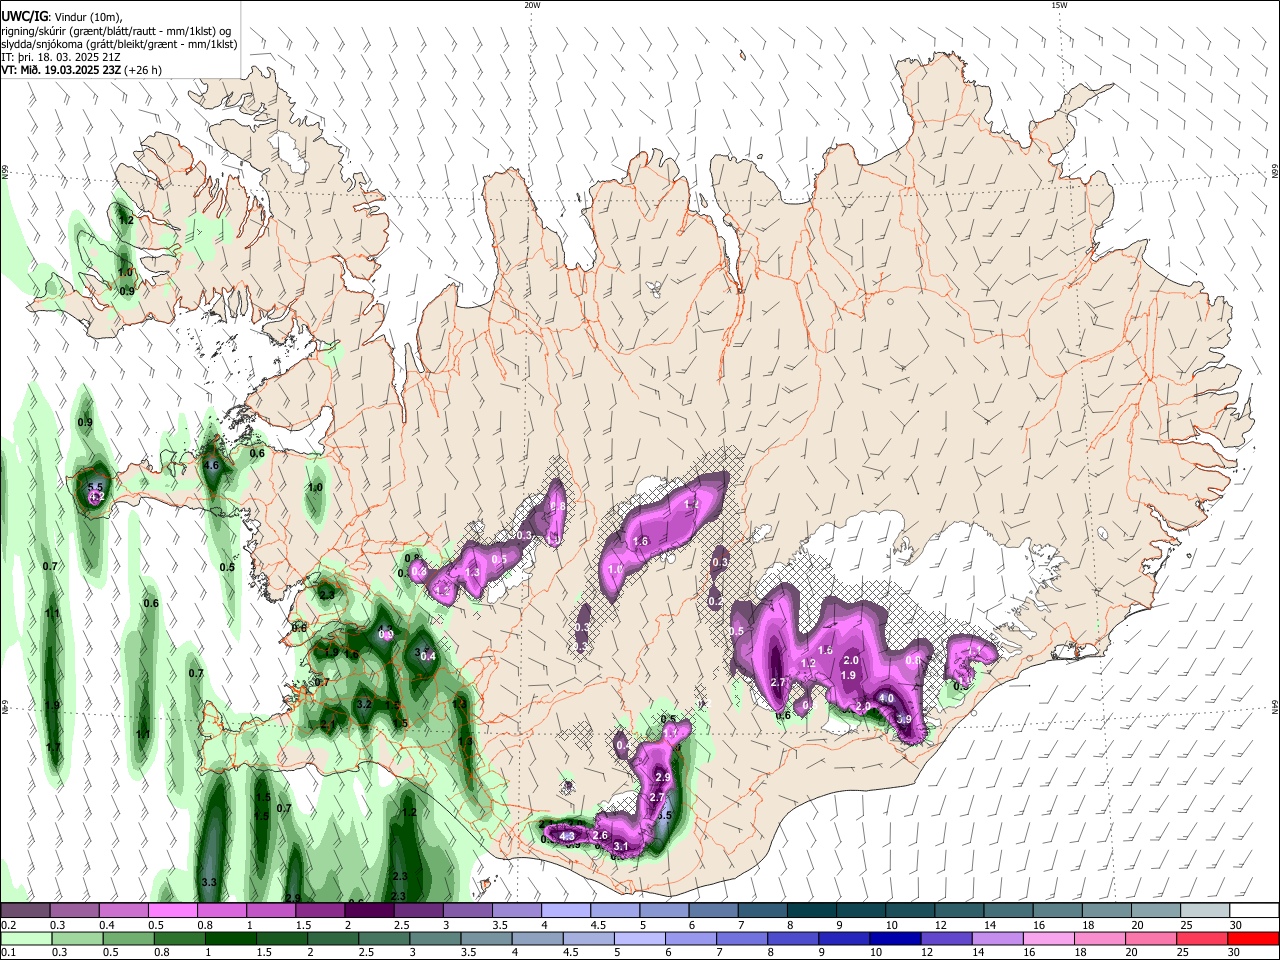1280x960 pixels.
Task: Click the '3.3' precipitation value on the map
Action: click(x=210, y=882)
